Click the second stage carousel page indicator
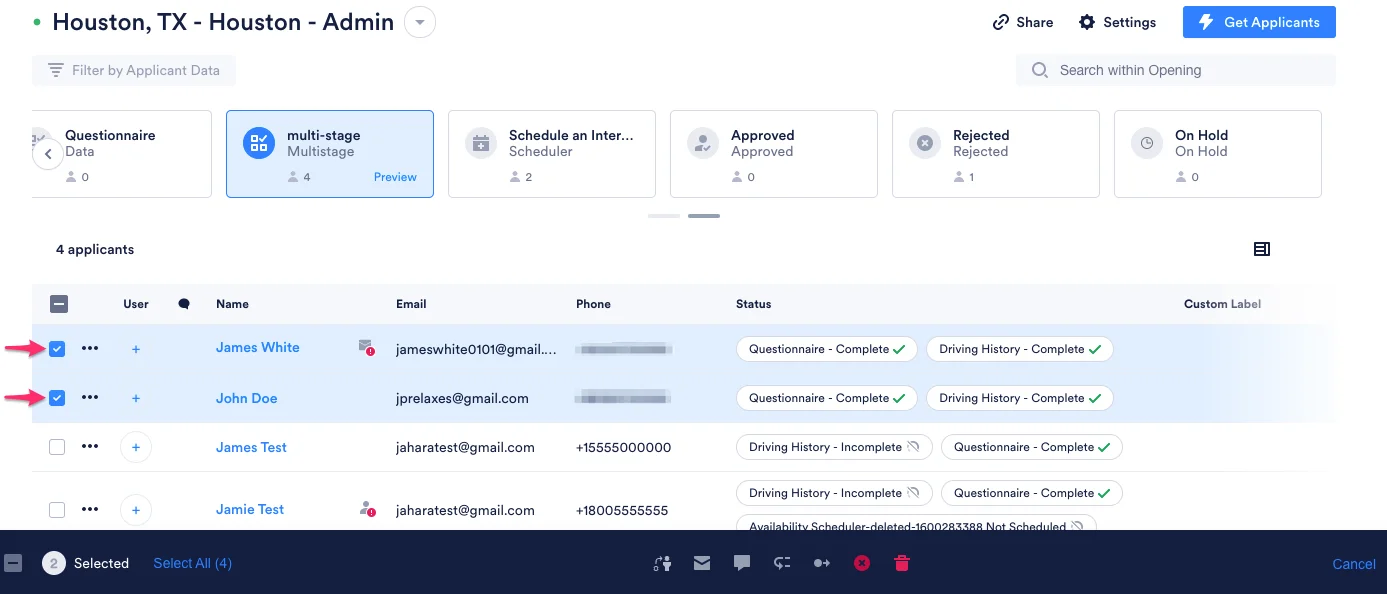This screenshot has height=594, width=1387. pyautogui.click(x=704, y=216)
